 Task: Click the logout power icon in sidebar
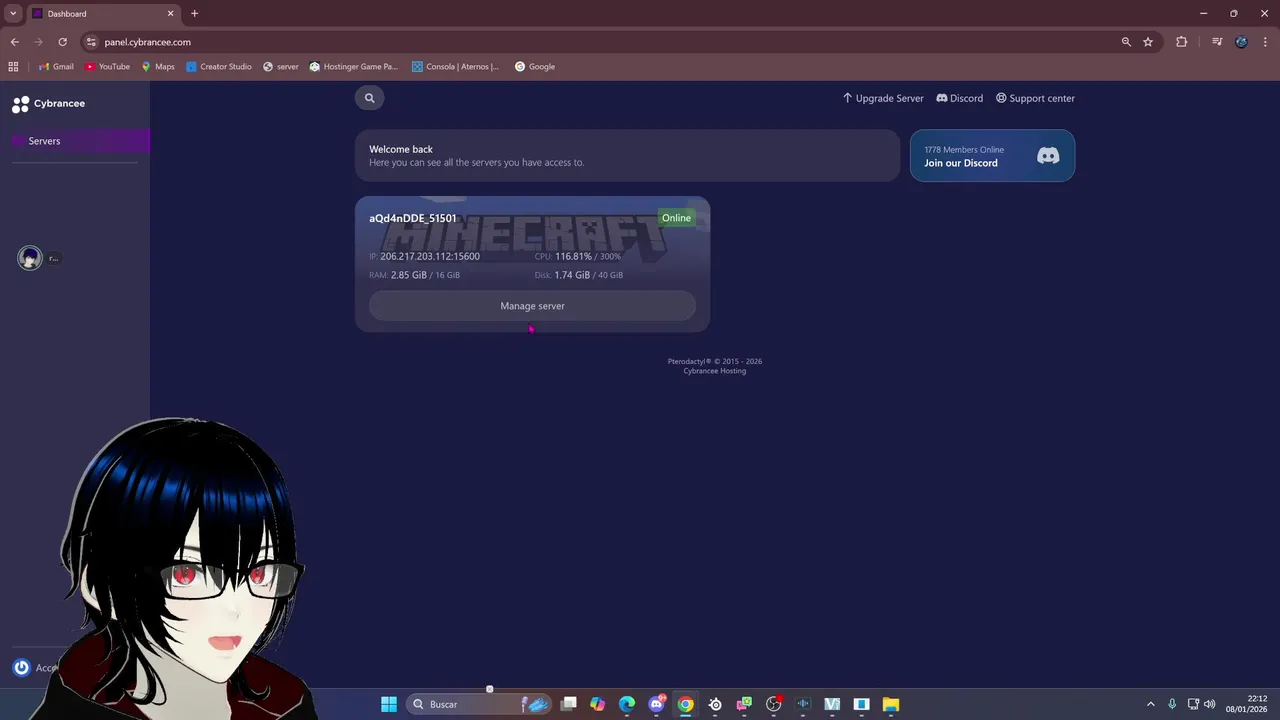click(x=21, y=668)
